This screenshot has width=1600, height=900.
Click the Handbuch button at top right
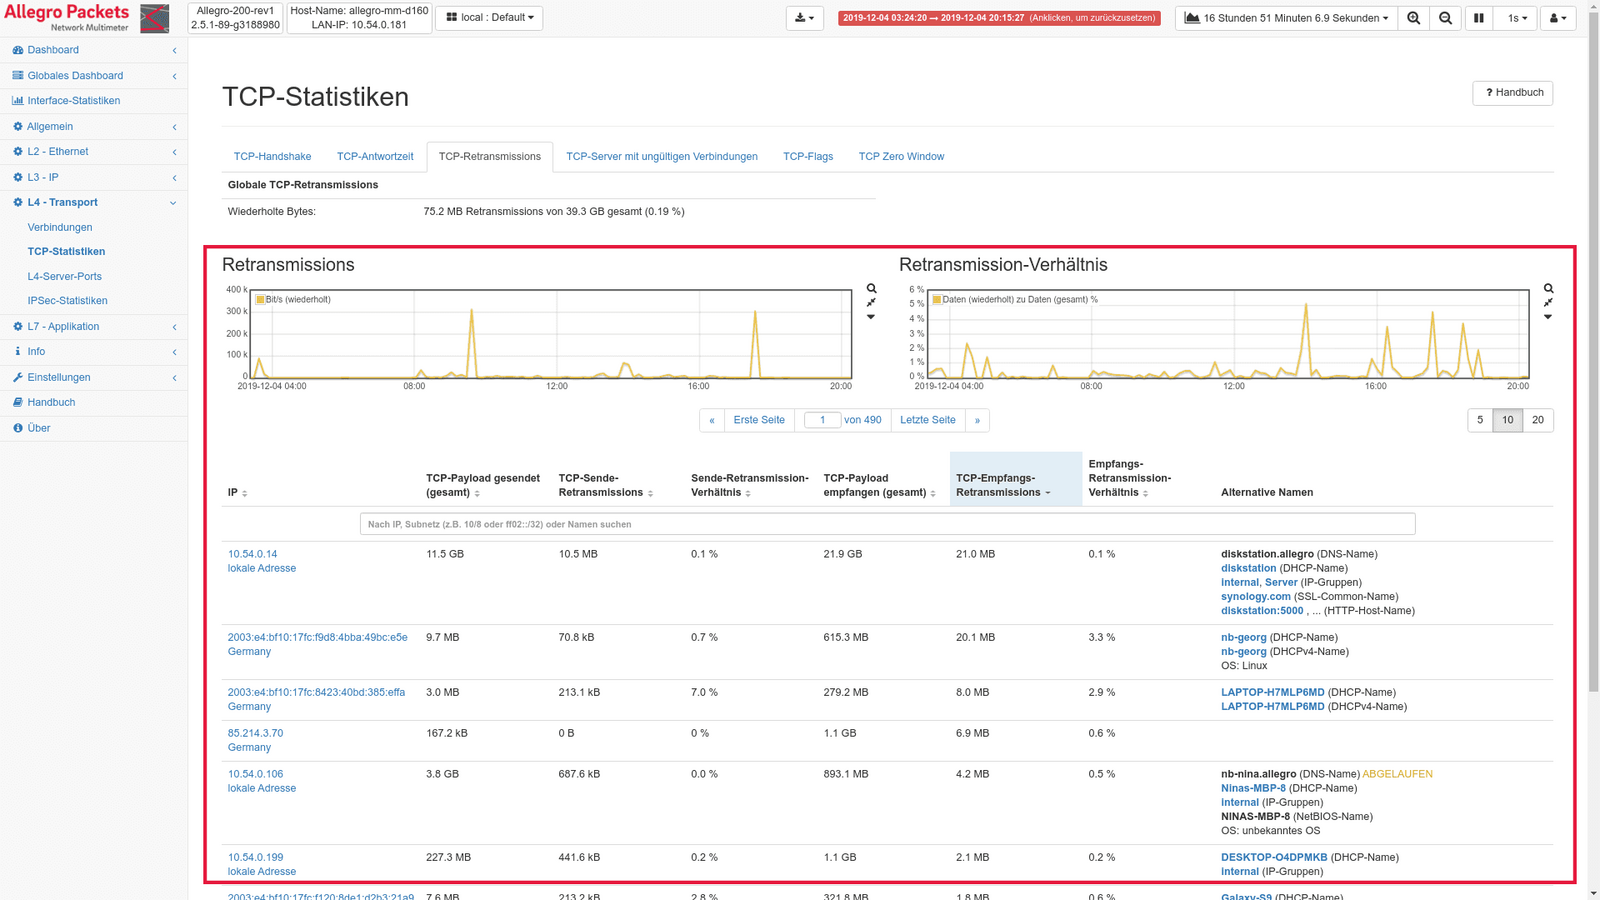pos(1512,93)
